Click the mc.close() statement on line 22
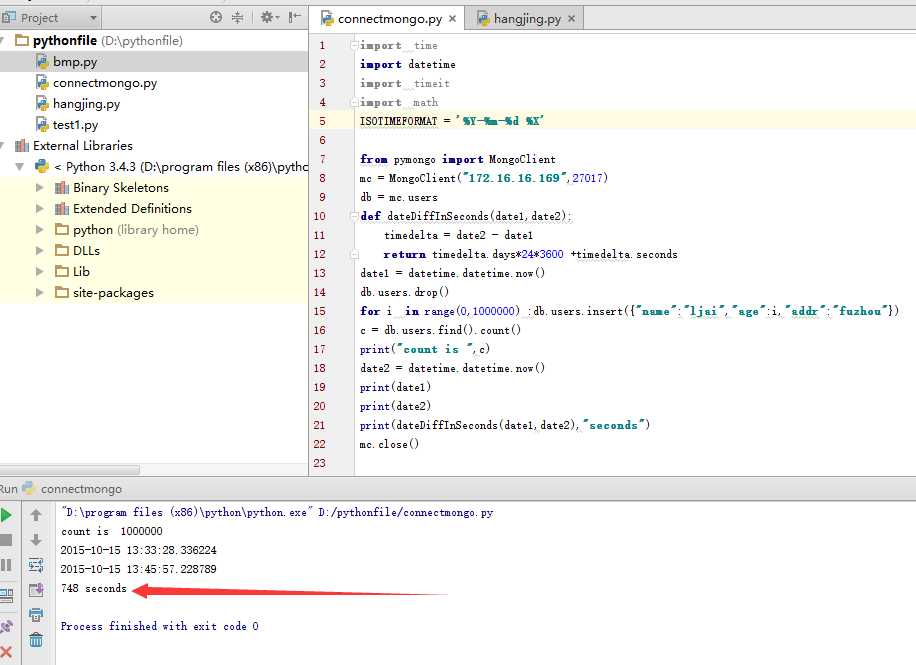Viewport: 916px width, 665px height. 389,444
